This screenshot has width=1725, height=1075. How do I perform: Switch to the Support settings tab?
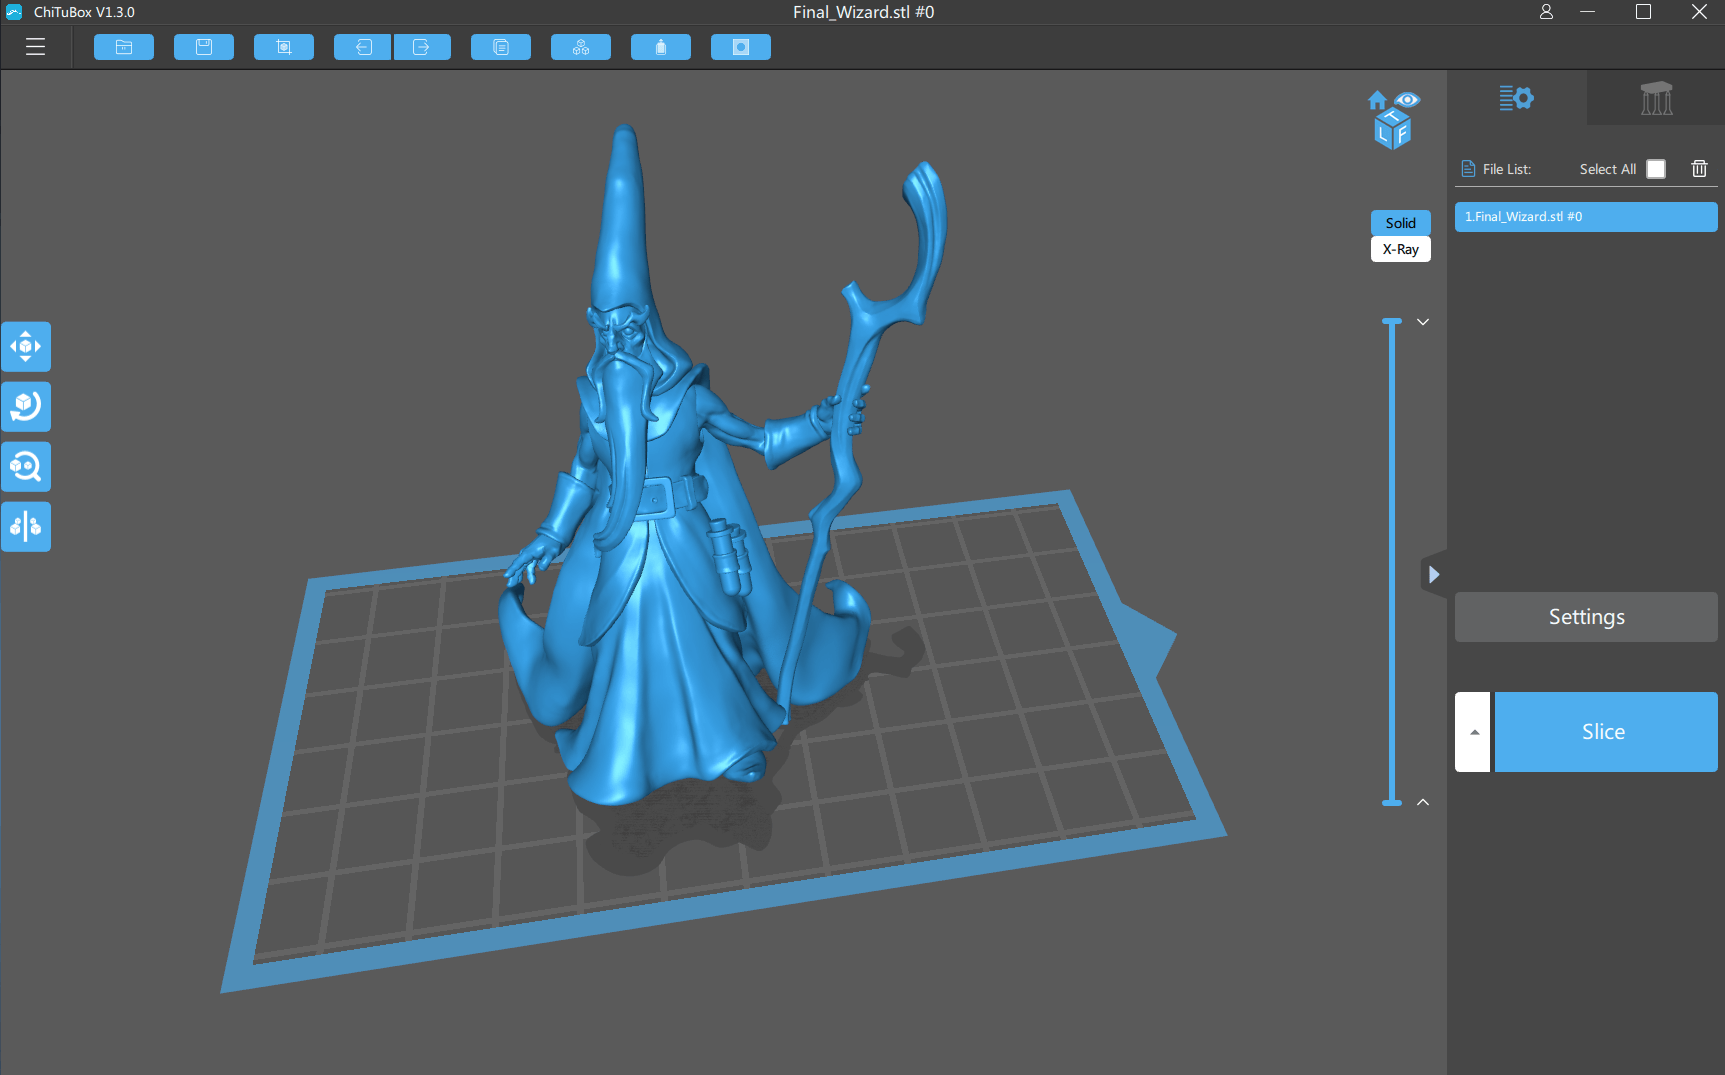(1655, 97)
